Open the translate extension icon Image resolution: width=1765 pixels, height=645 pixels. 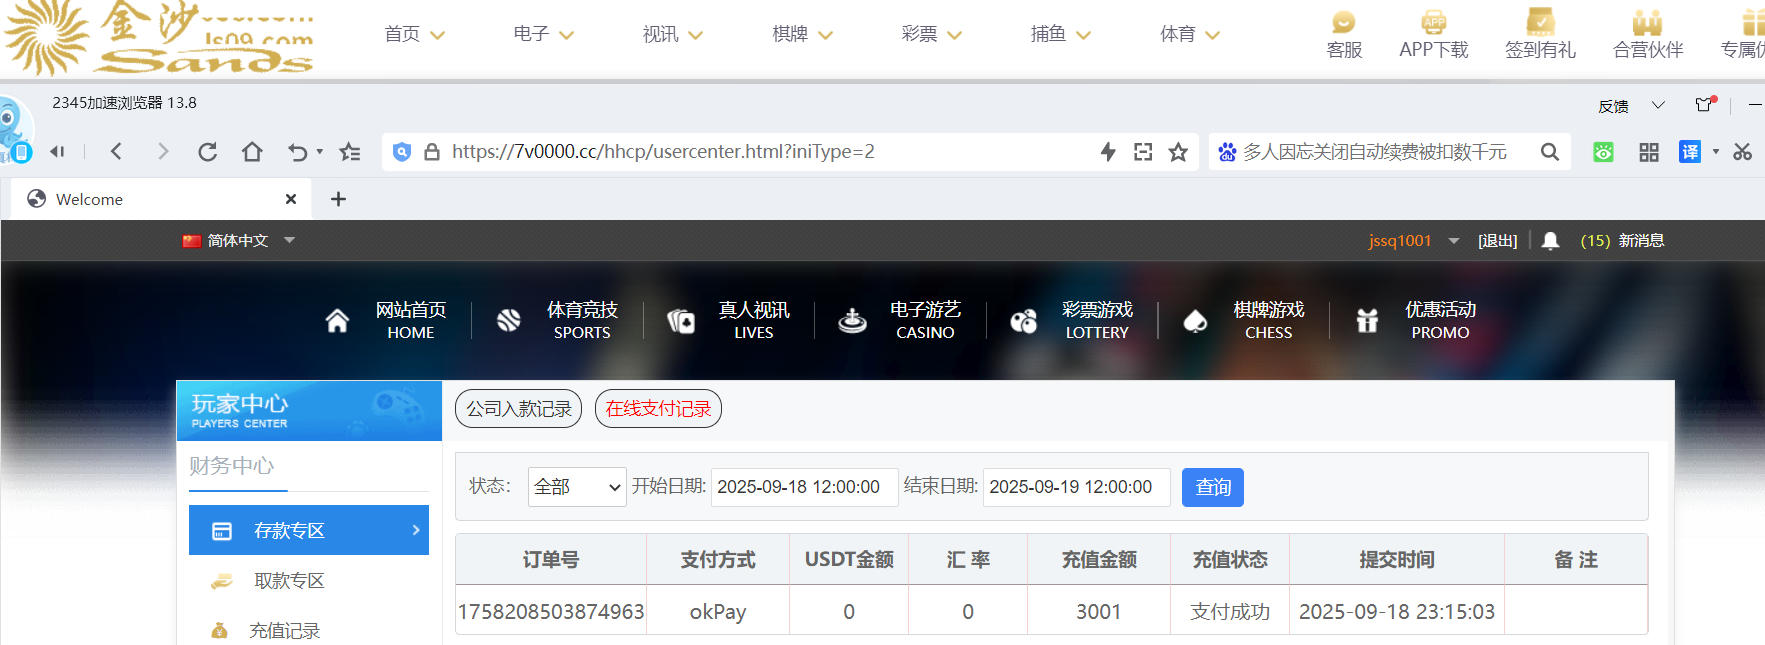1689,152
